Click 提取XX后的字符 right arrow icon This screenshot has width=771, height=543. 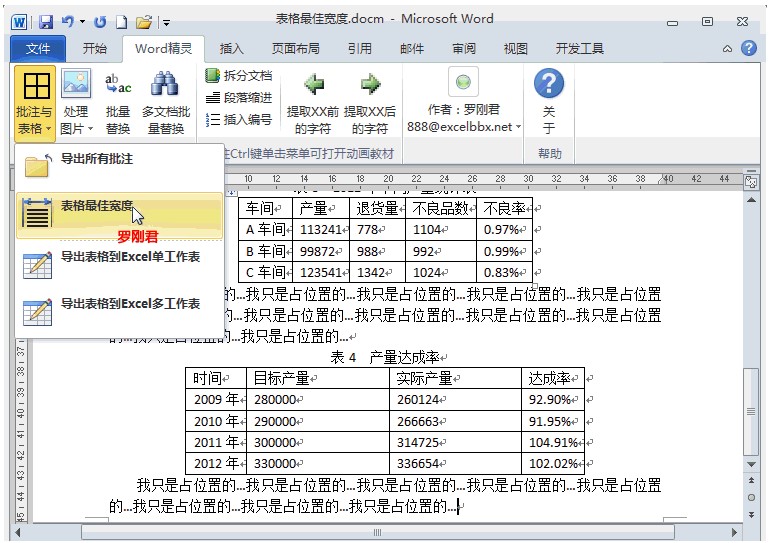(x=370, y=85)
